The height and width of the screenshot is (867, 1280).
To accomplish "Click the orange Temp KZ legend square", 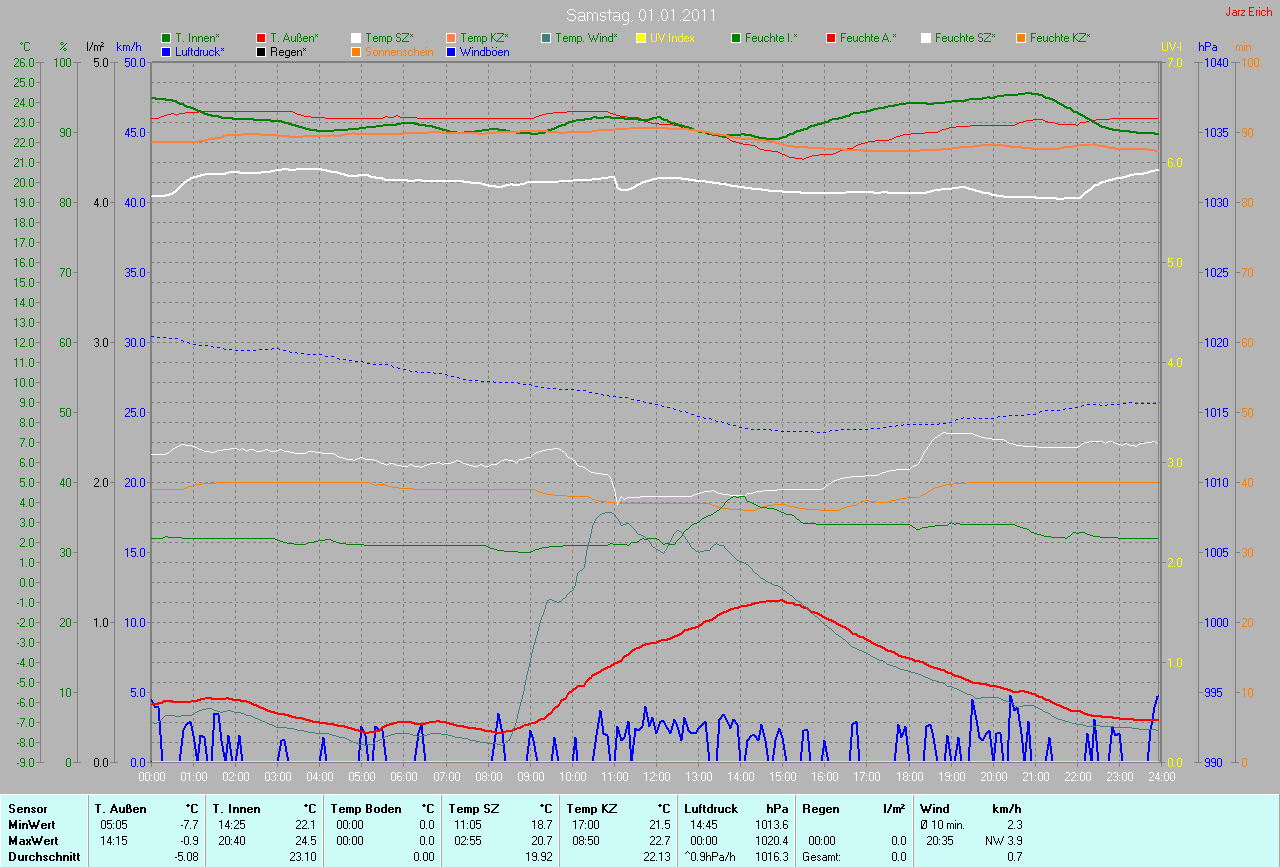I will pos(451,38).
